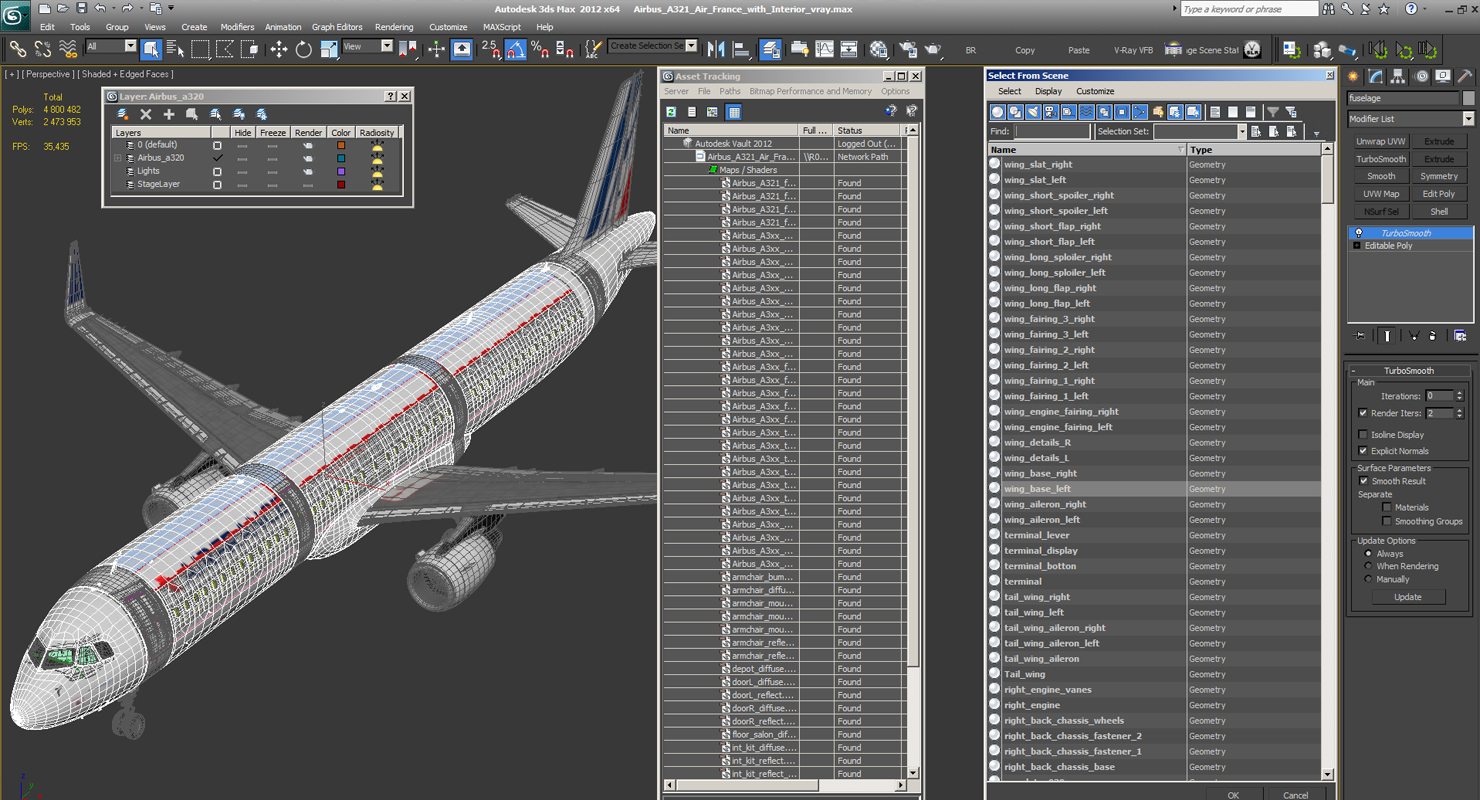The image size is (1480, 800).
Task: Select the Manually update option
Action: [x=1368, y=579]
